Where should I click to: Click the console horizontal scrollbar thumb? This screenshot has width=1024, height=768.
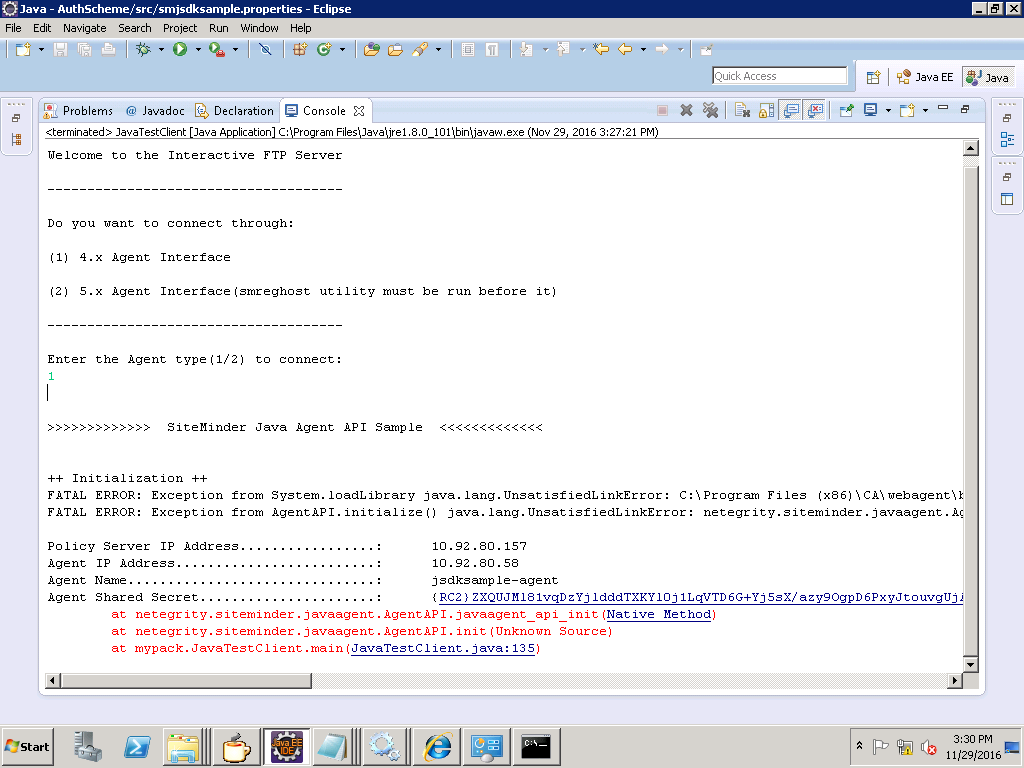click(x=186, y=680)
